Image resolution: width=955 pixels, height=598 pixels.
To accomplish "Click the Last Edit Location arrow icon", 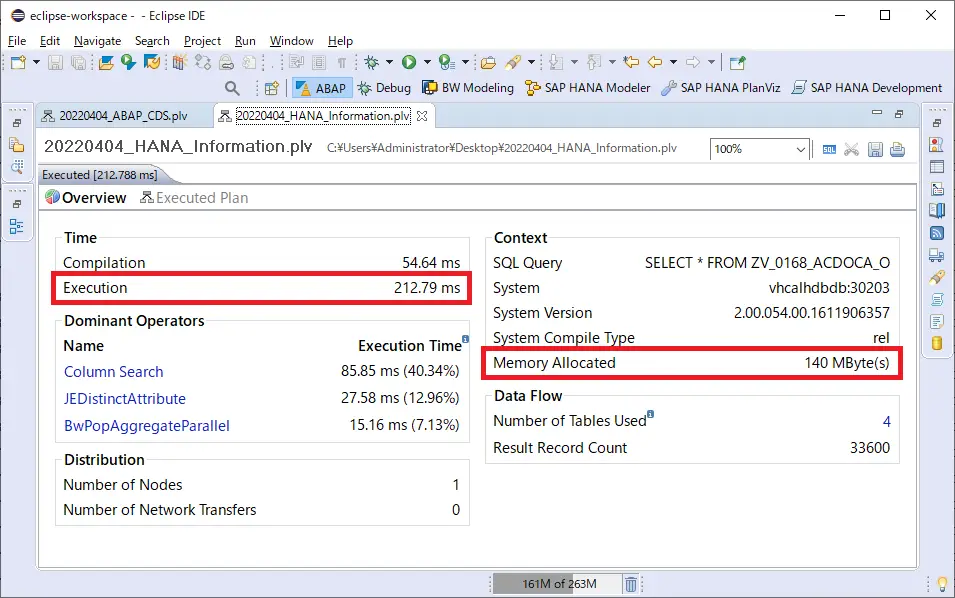I will pos(632,62).
